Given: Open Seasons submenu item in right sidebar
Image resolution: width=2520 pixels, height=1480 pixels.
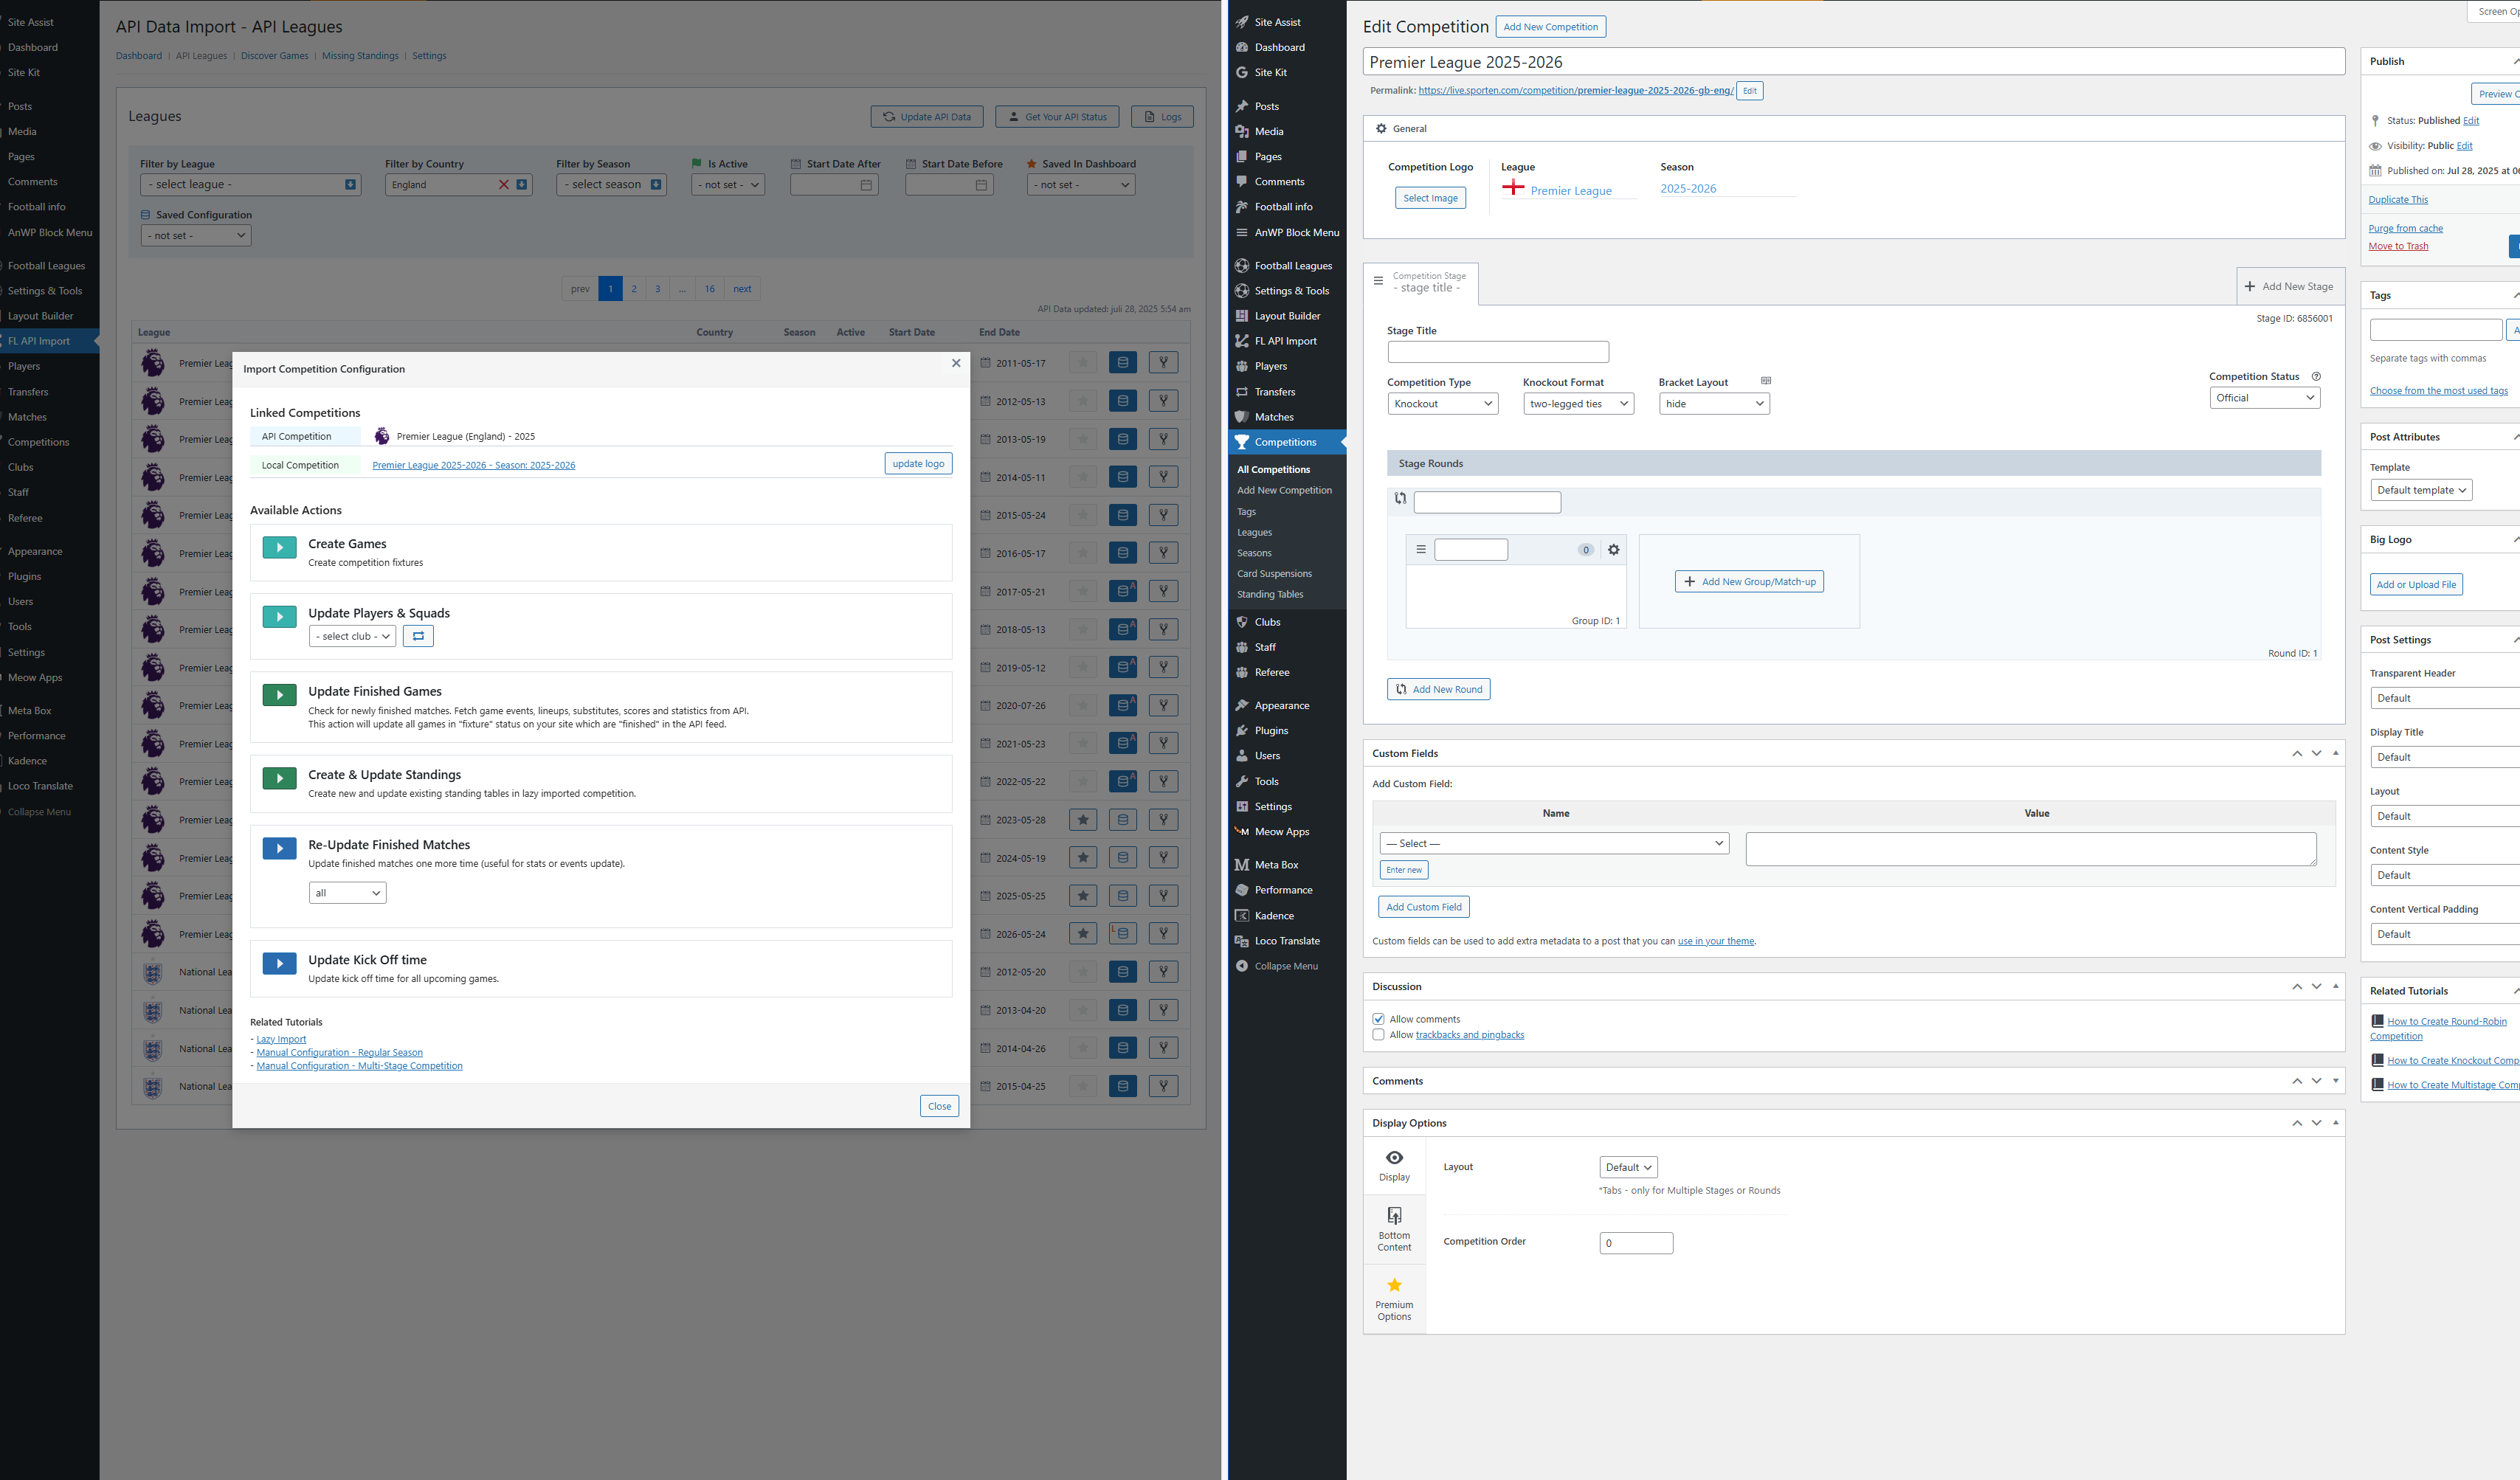Looking at the screenshot, I should point(1254,553).
